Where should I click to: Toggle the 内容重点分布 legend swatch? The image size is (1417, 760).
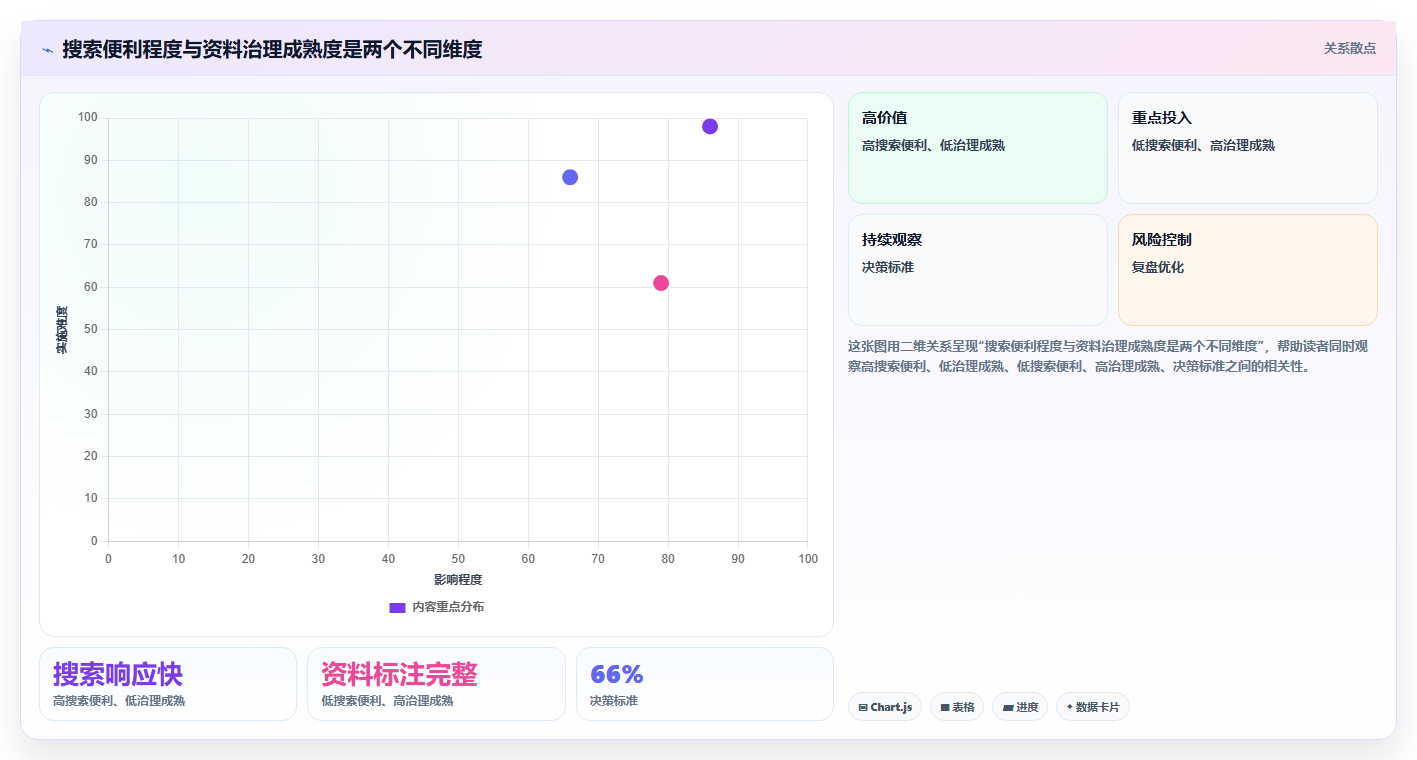pos(397,607)
